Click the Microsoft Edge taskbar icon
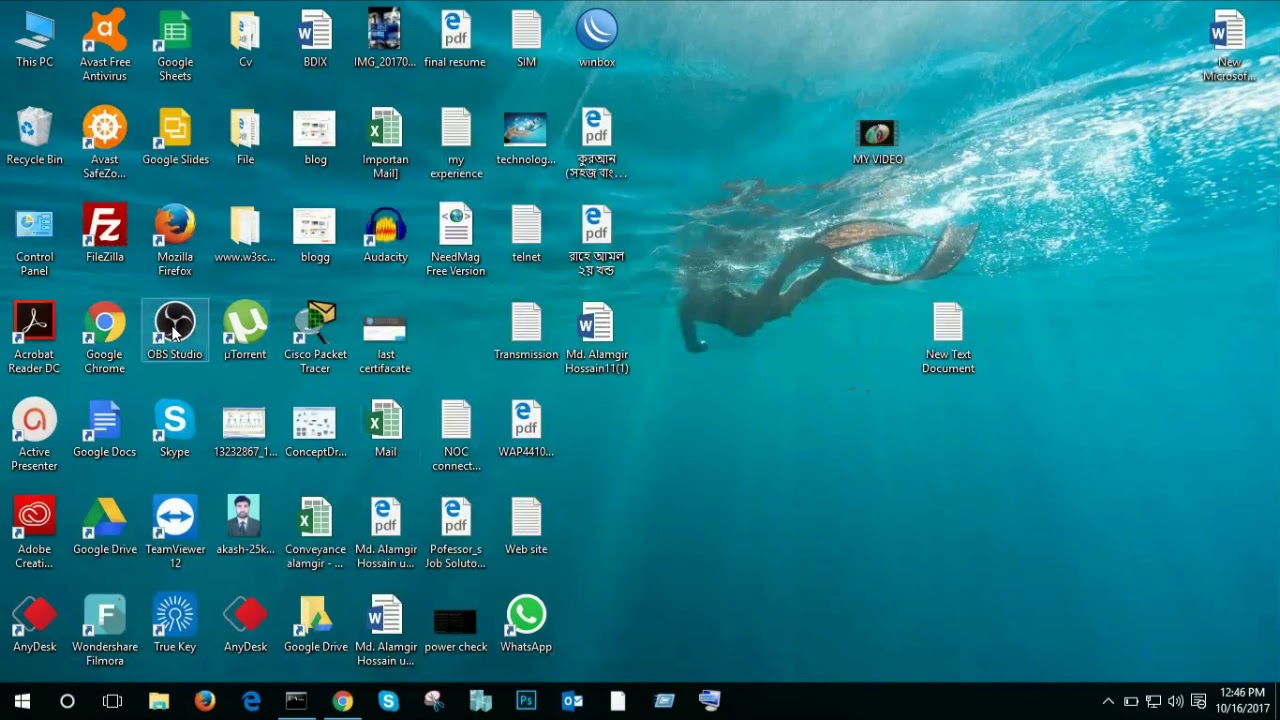 pos(251,701)
